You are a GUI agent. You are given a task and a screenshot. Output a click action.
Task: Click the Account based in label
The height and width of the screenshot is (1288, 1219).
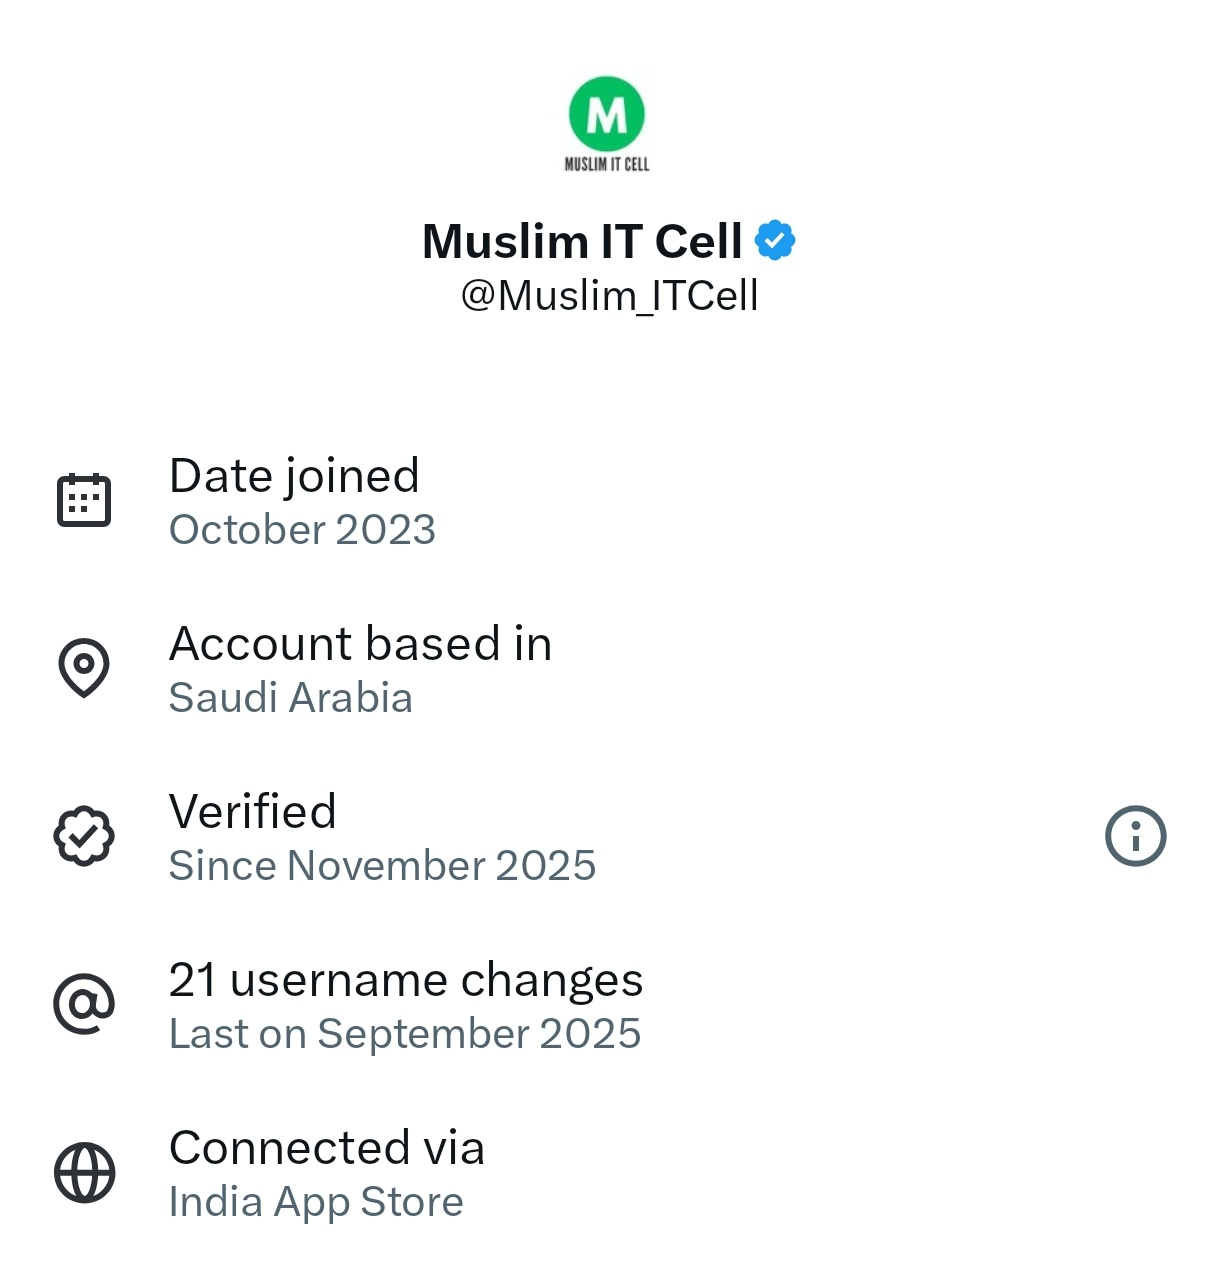[x=360, y=644]
